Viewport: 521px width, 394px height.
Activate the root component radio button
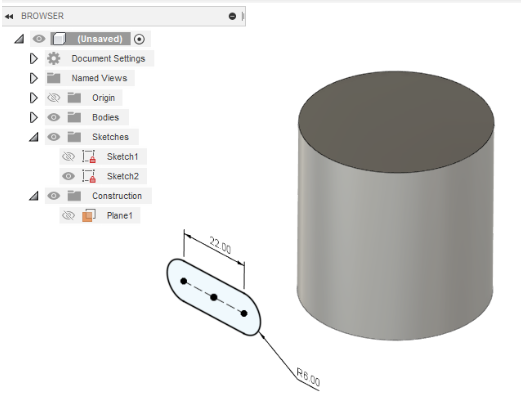click(139, 39)
